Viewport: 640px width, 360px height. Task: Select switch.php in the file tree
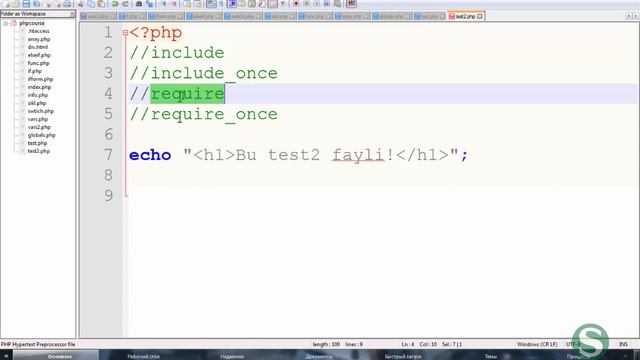[x=40, y=111]
